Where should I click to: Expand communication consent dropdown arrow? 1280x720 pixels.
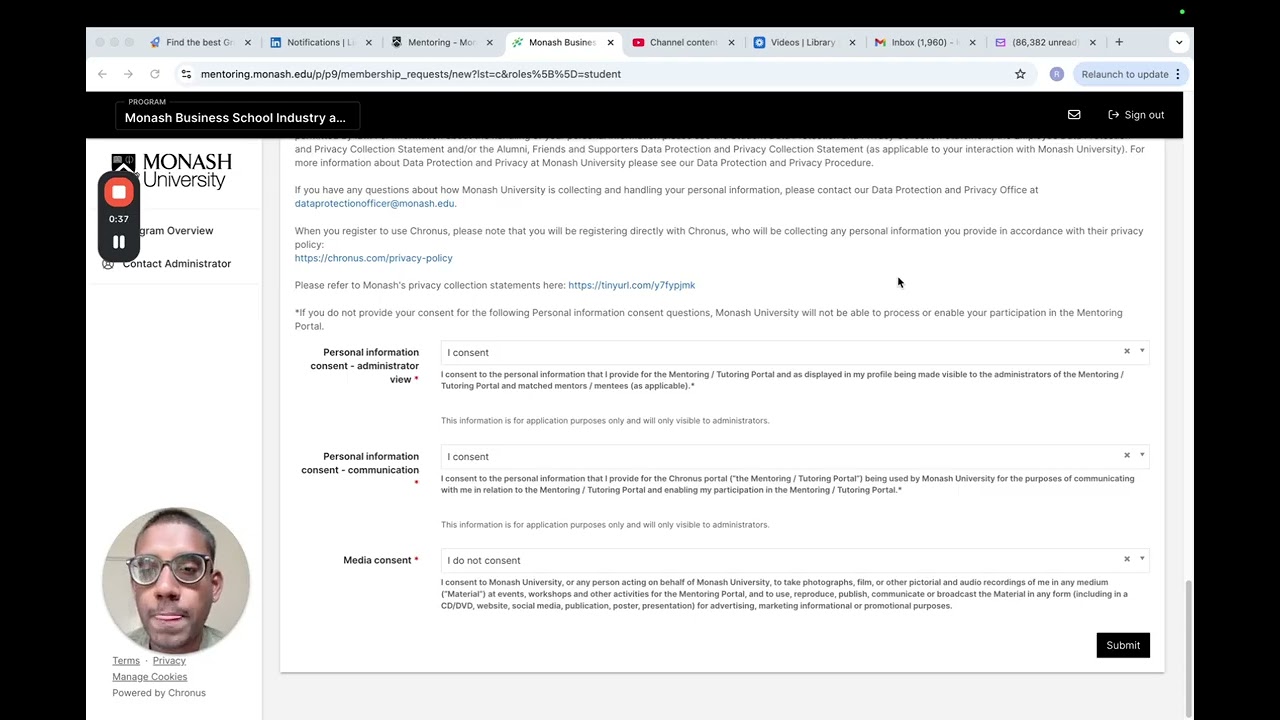tap(1142, 455)
